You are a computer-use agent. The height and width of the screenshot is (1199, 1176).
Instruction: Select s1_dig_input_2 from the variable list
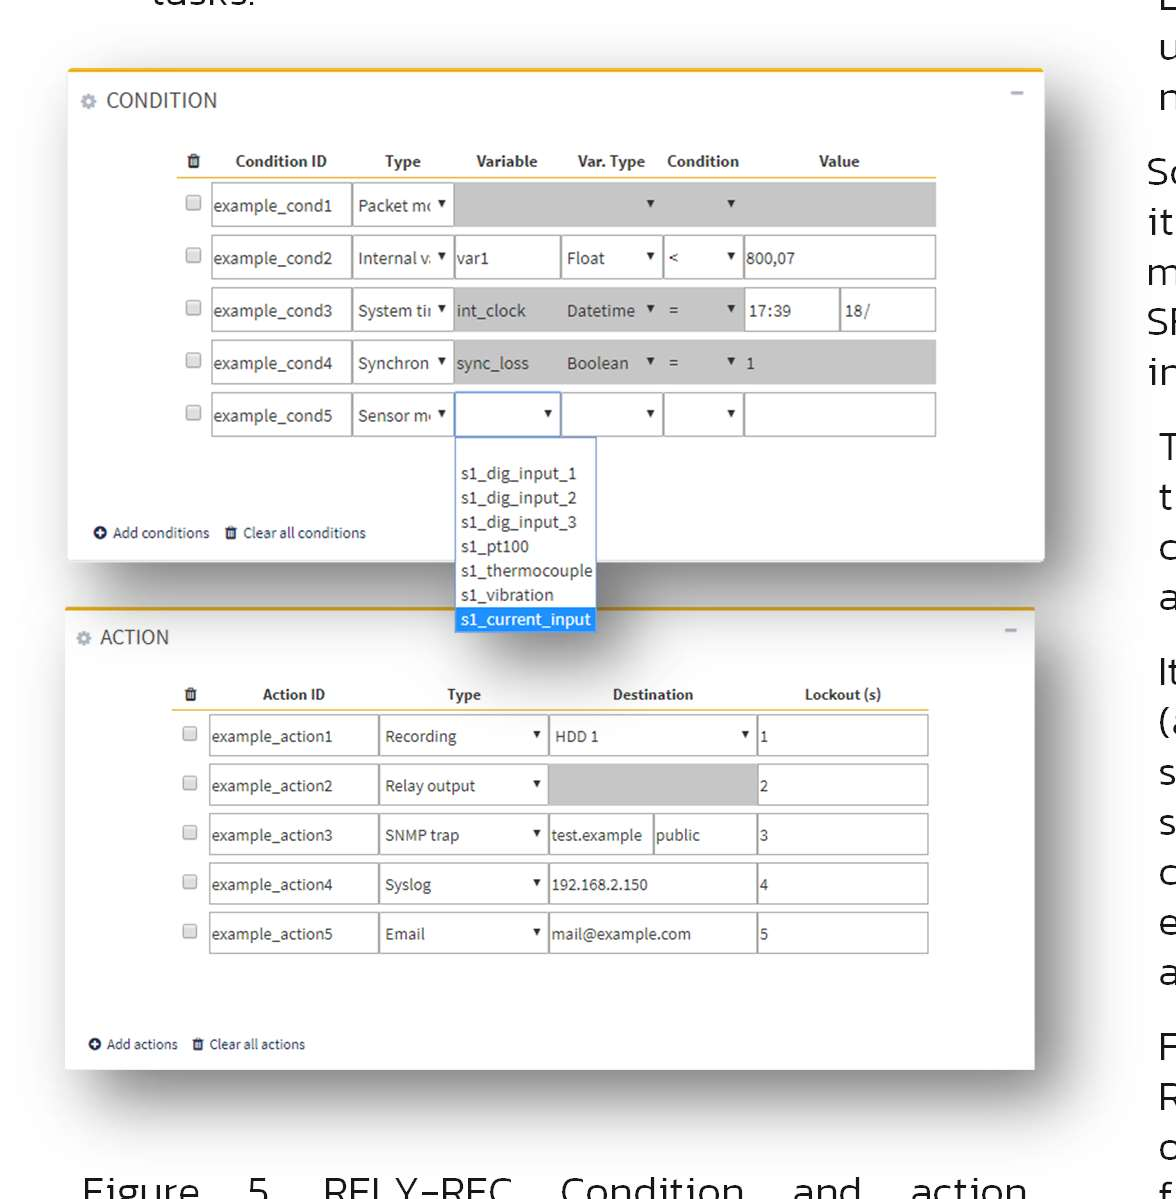[525, 498]
